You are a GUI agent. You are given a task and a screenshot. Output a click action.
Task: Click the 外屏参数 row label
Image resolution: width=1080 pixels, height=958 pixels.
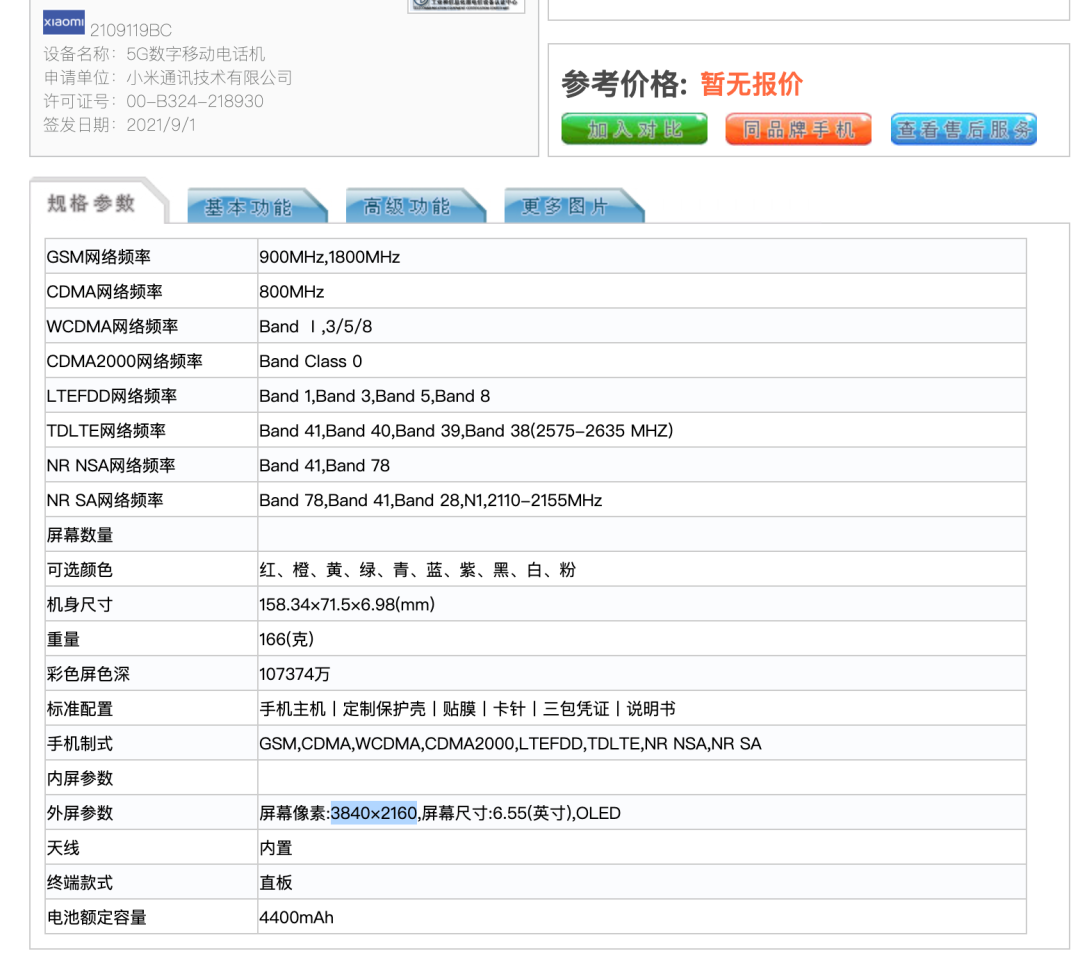coord(80,813)
